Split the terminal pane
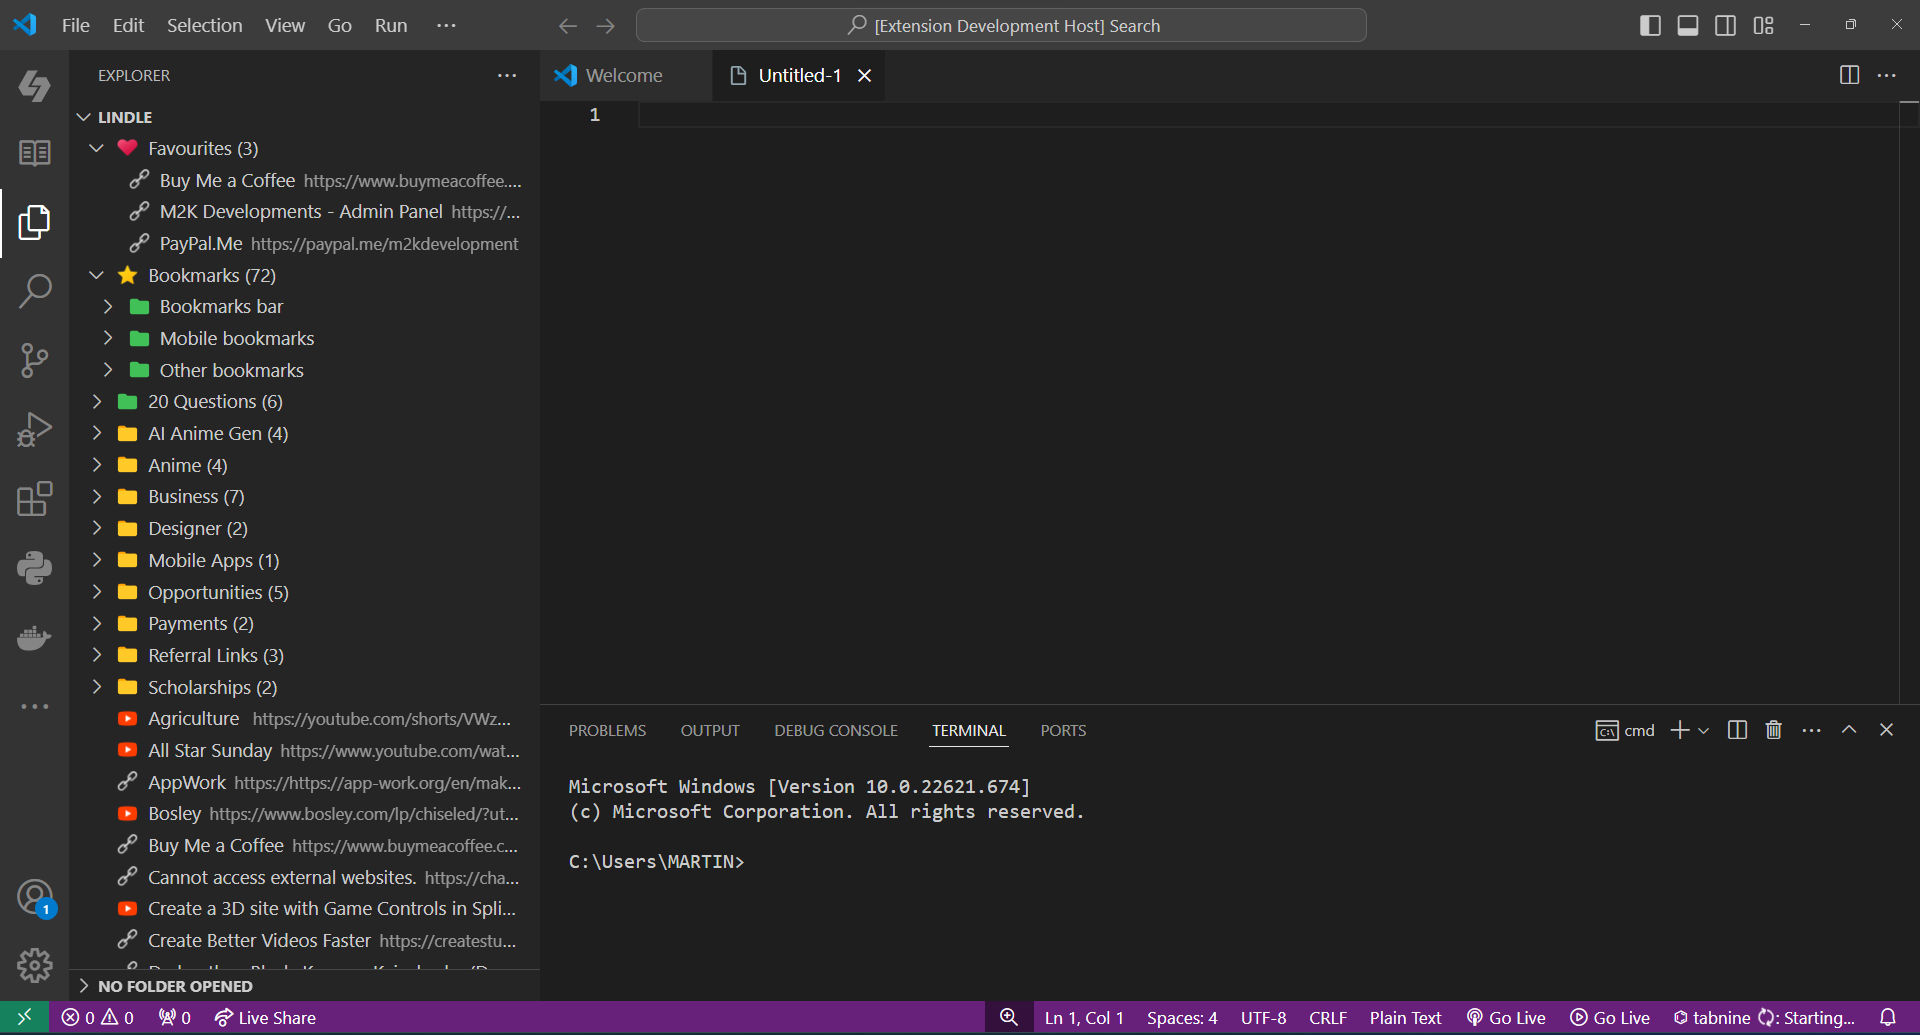Viewport: 1920px width, 1035px height. click(x=1738, y=730)
